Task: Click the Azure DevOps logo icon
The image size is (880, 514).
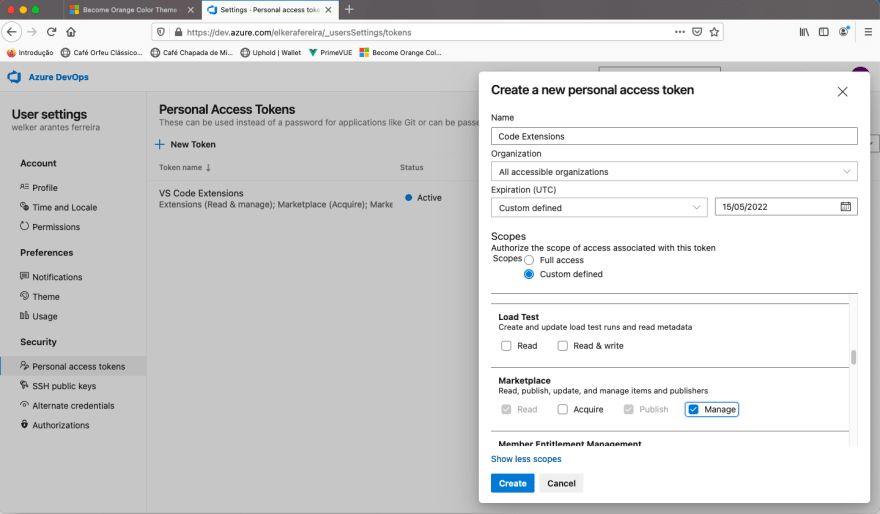Action: tap(14, 77)
